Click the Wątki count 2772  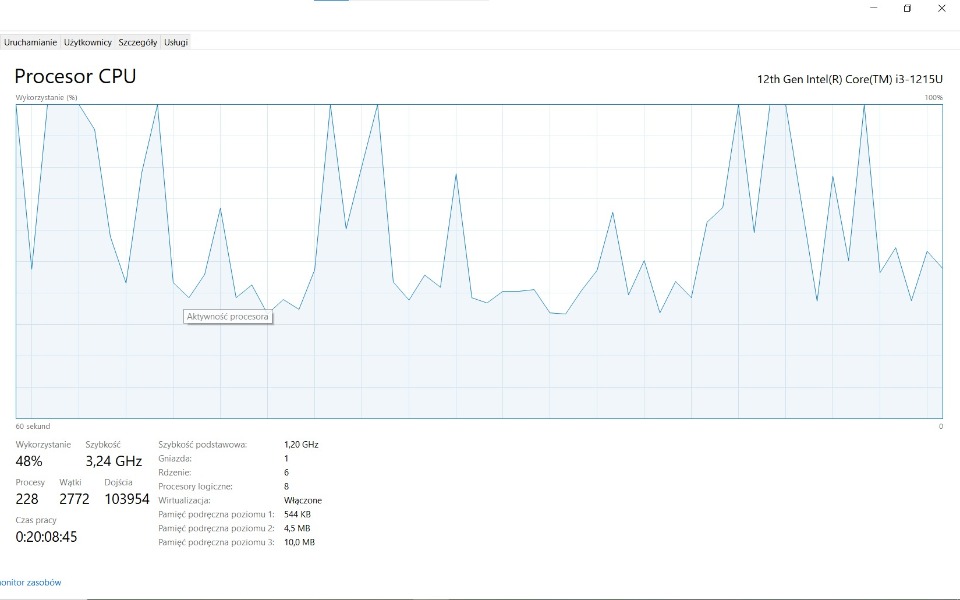pos(74,499)
